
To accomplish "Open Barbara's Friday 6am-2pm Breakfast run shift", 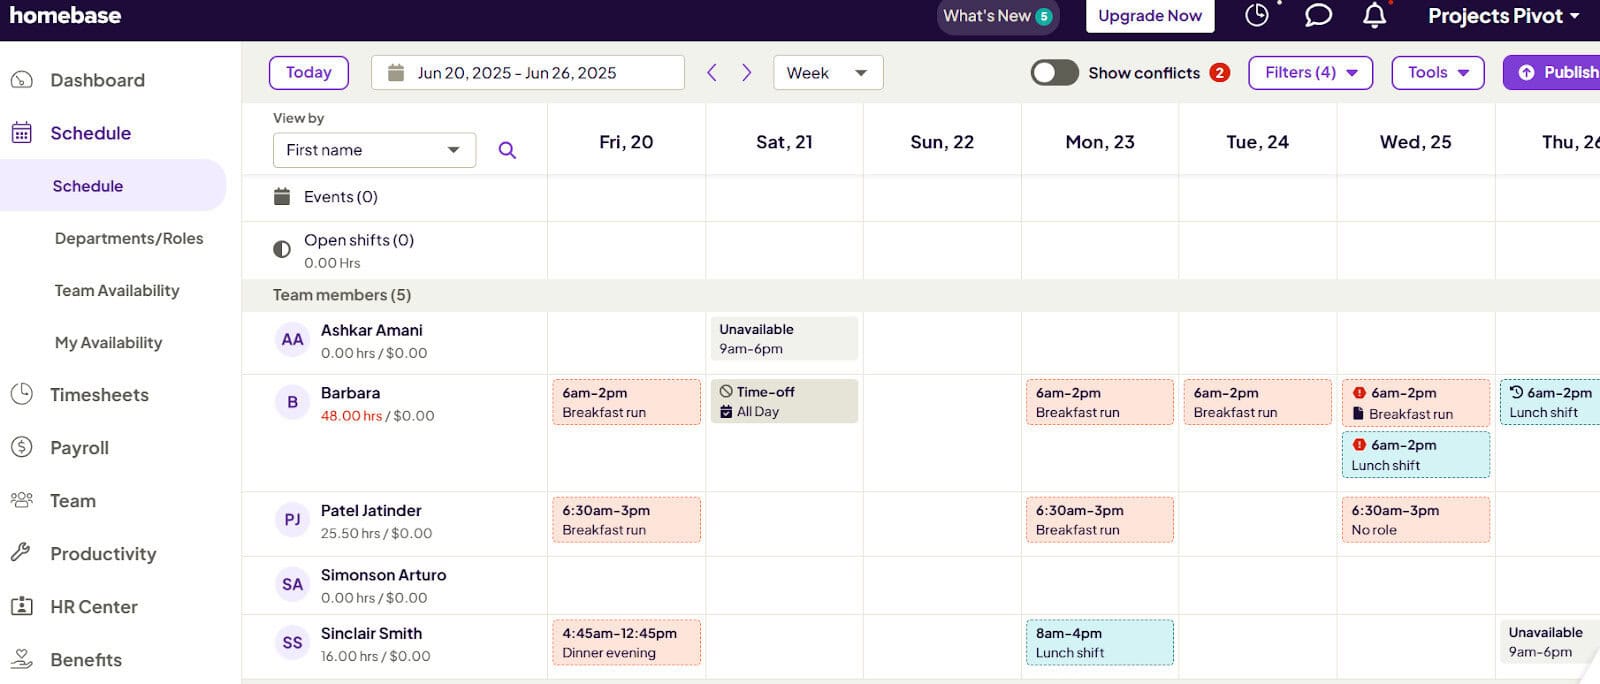I will tap(626, 402).
